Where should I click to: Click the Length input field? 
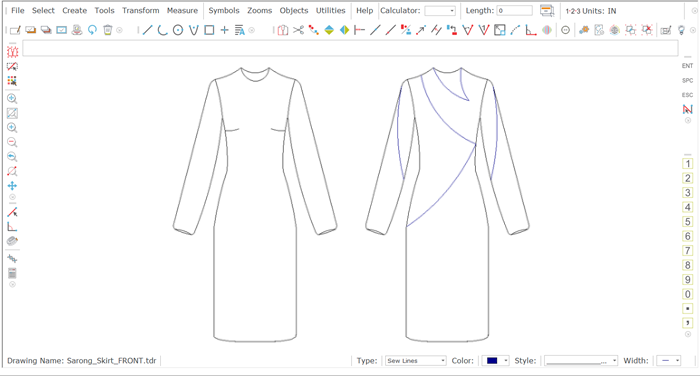click(514, 11)
